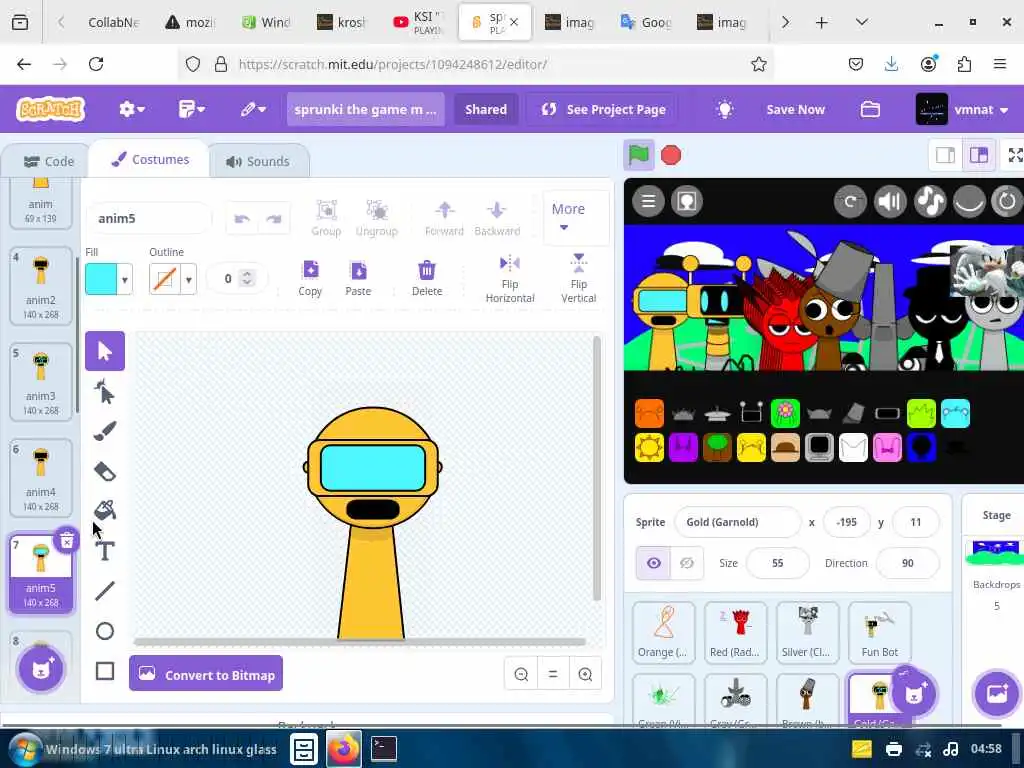Screen dimensions: 1024x768
Task: Click the green flag to run project
Action: (x=639, y=155)
